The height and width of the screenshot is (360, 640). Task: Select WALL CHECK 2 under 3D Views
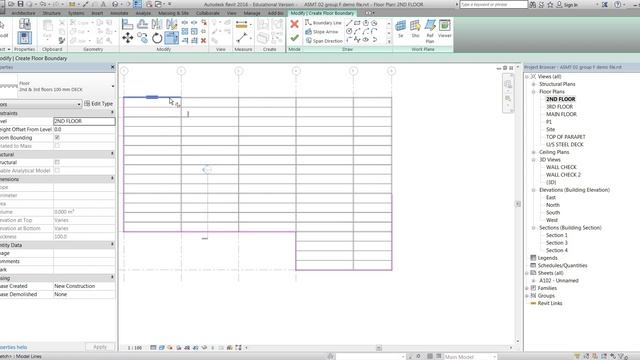563,175
